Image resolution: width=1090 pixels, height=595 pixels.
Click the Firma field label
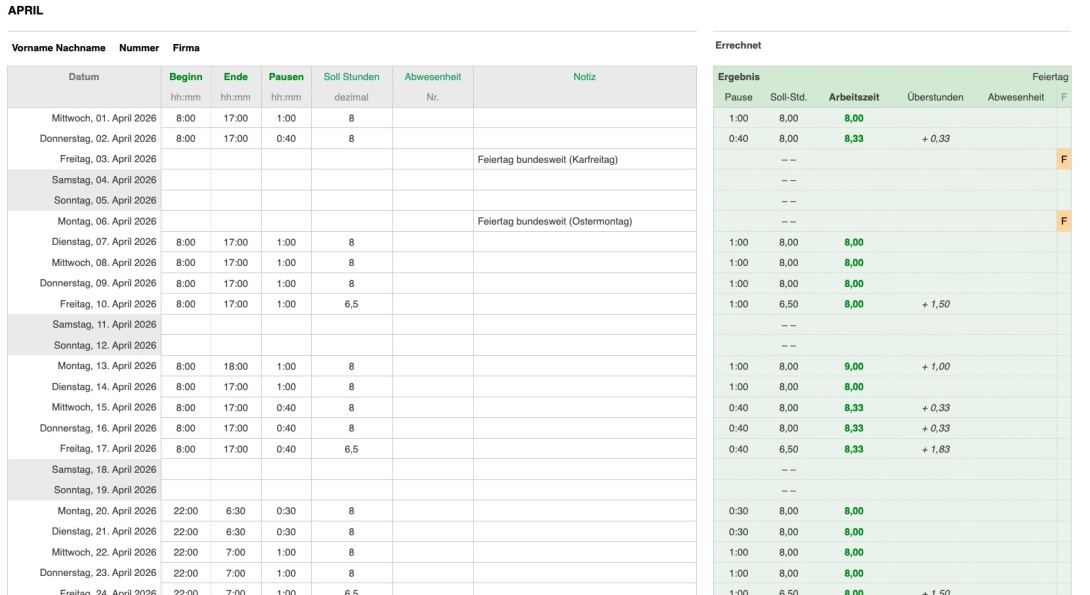click(x=186, y=48)
